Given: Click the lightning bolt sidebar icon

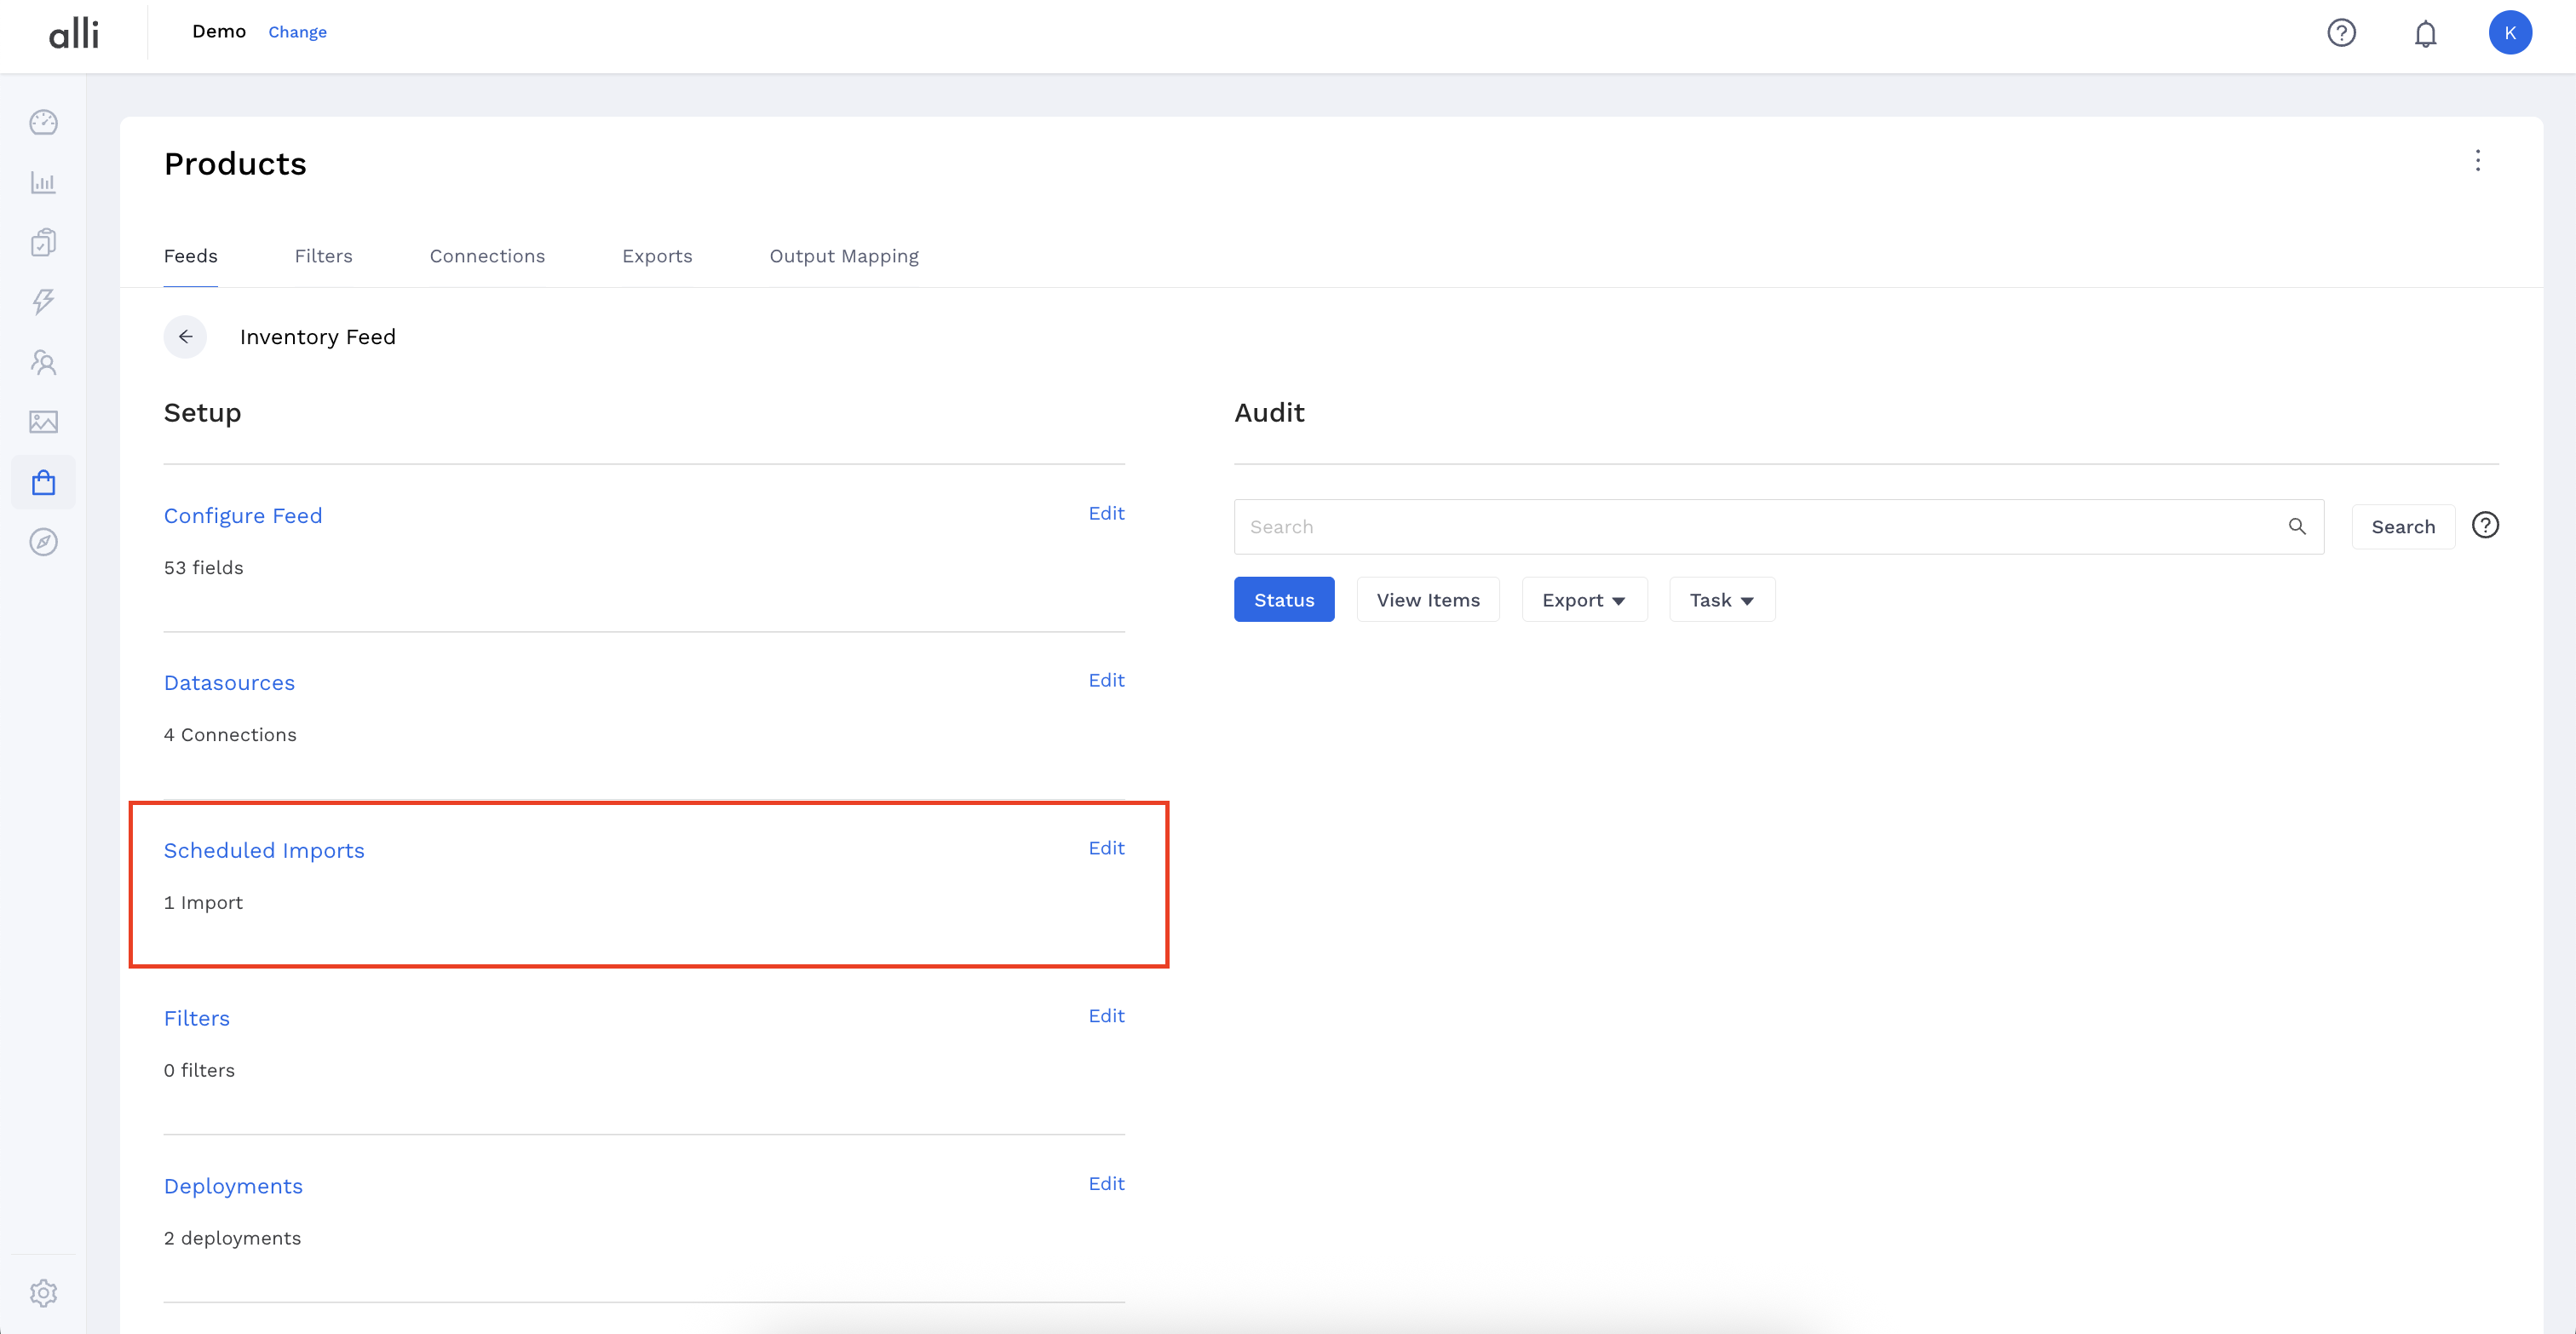Looking at the screenshot, I should coord(43,302).
